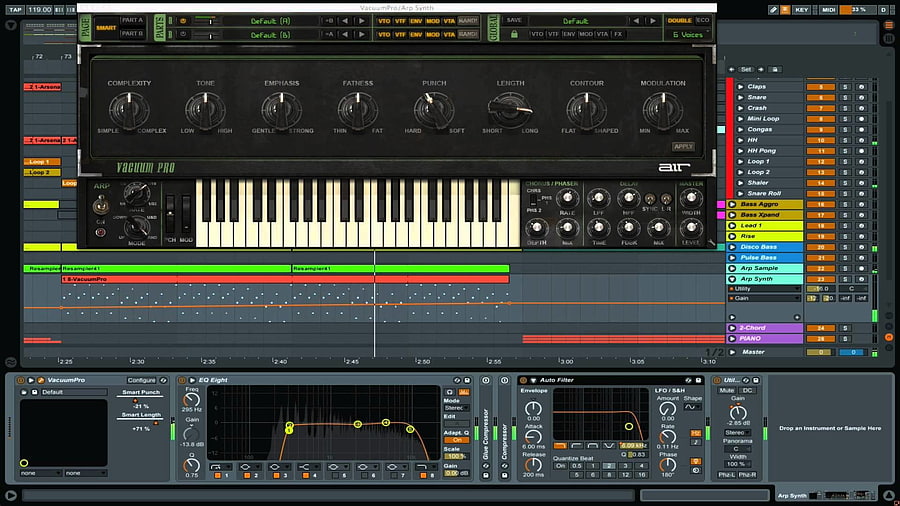The height and width of the screenshot is (506, 900).
Task: Toggle Quantize Beat On in Auto Filter
Action: coord(560,466)
